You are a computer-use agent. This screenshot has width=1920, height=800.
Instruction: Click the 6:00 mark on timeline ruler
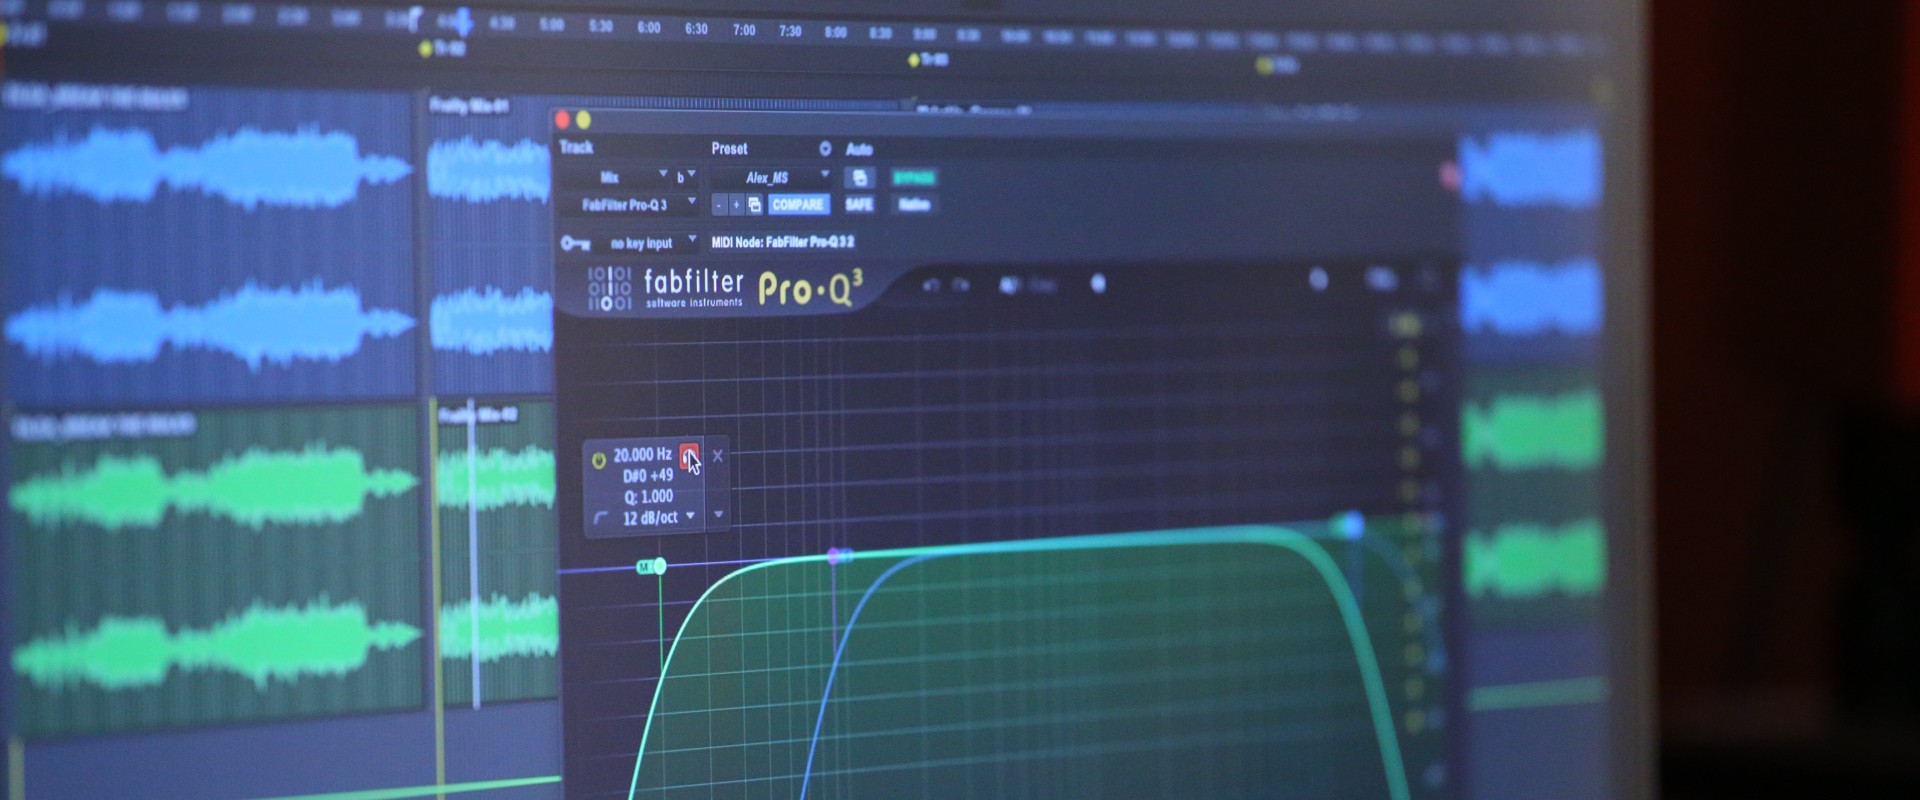click(649, 28)
